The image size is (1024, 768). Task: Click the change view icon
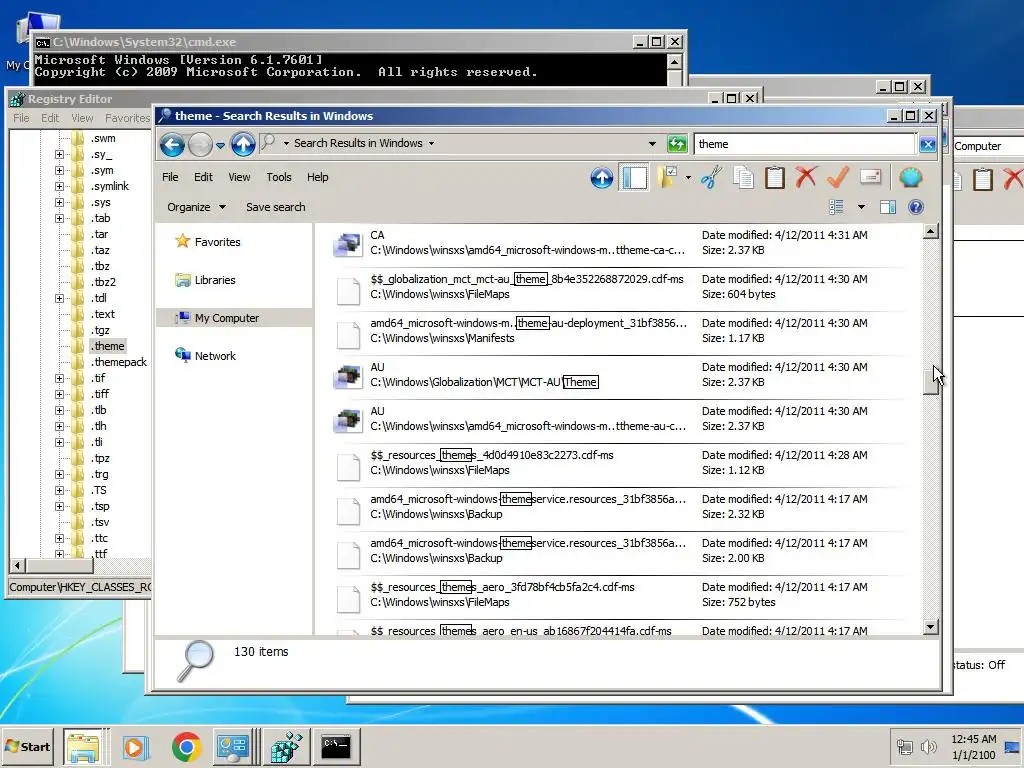click(x=837, y=207)
